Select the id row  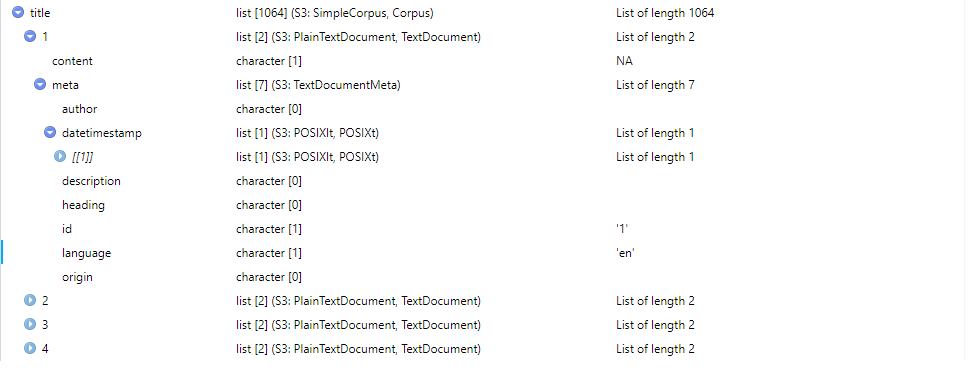click(490, 229)
